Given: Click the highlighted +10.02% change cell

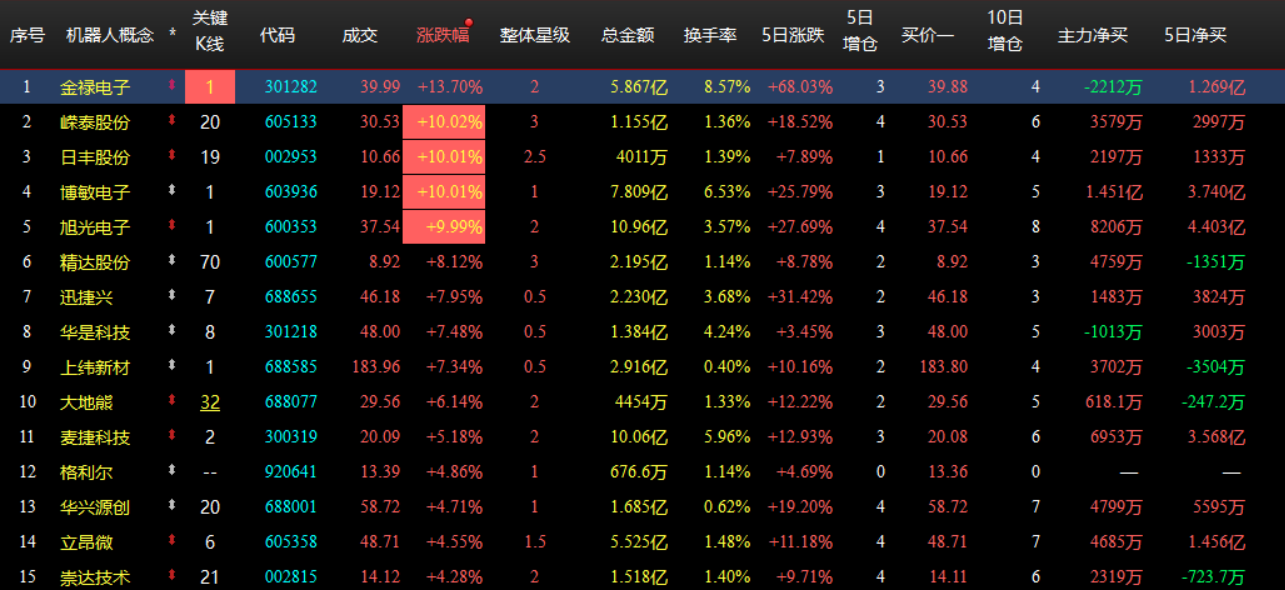Looking at the screenshot, I should [444, 122].
